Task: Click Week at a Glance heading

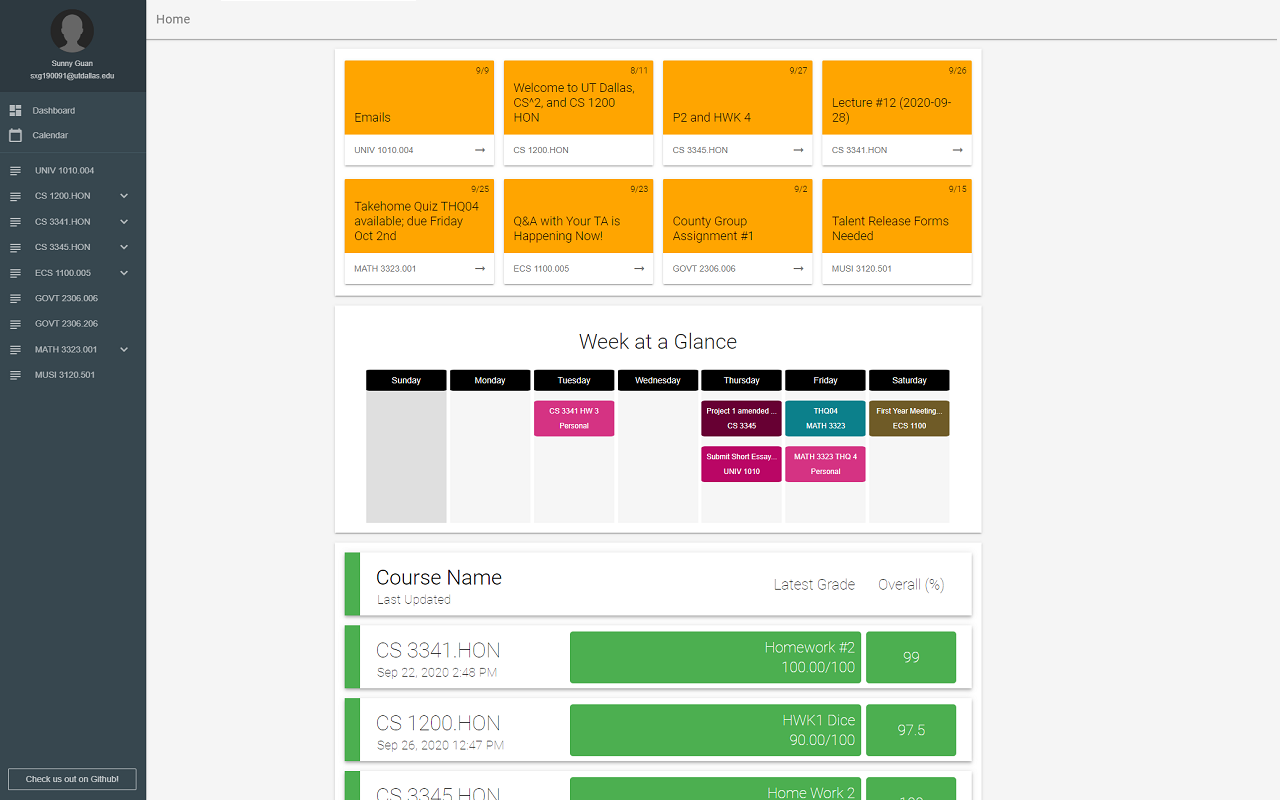Action: [x=658, y=342]
